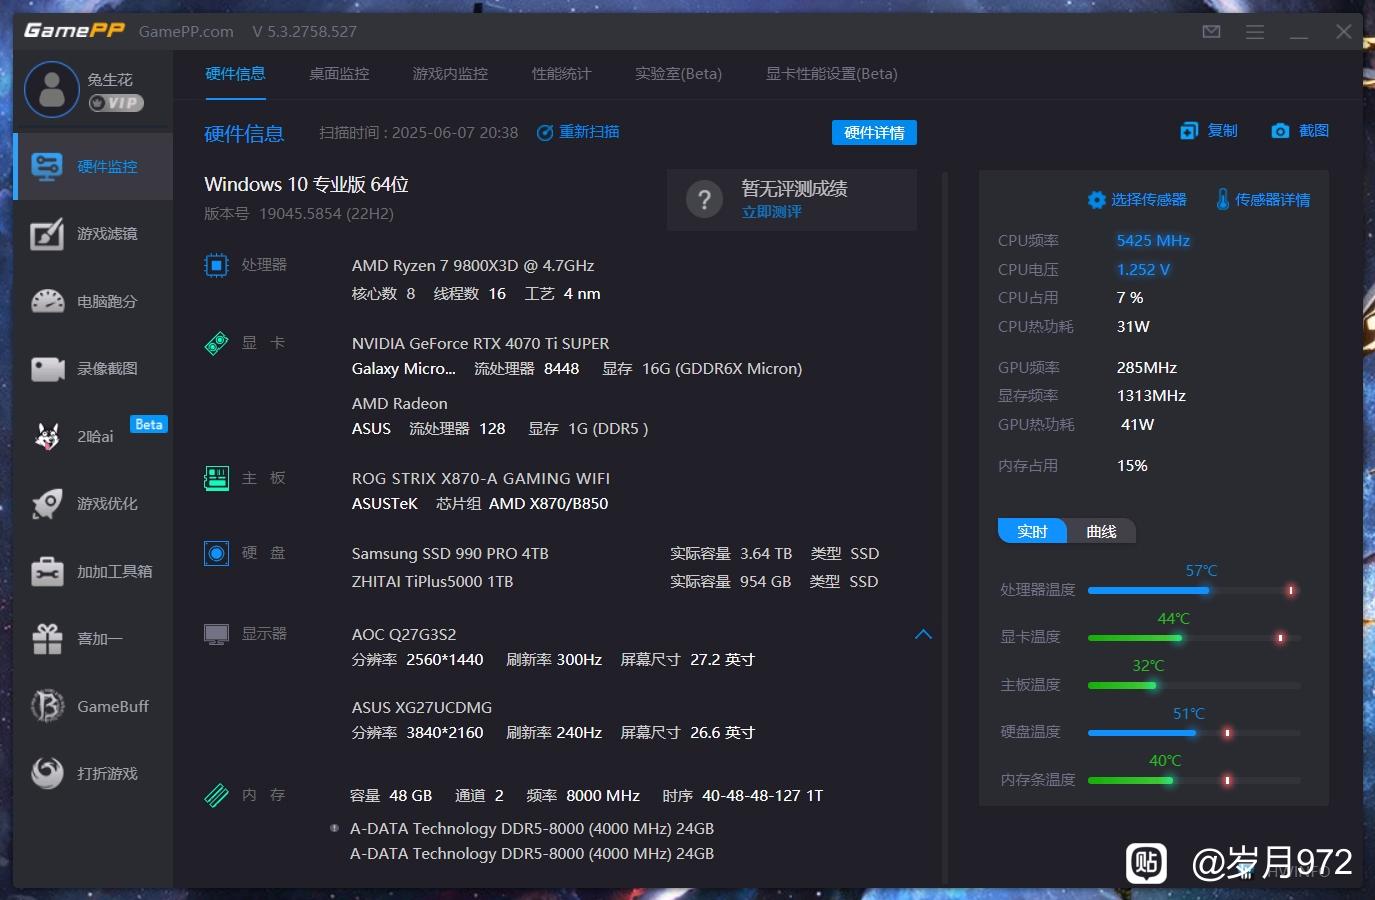
Task: Click the 处理器 CPU icon
Action: tap(216, 265)
